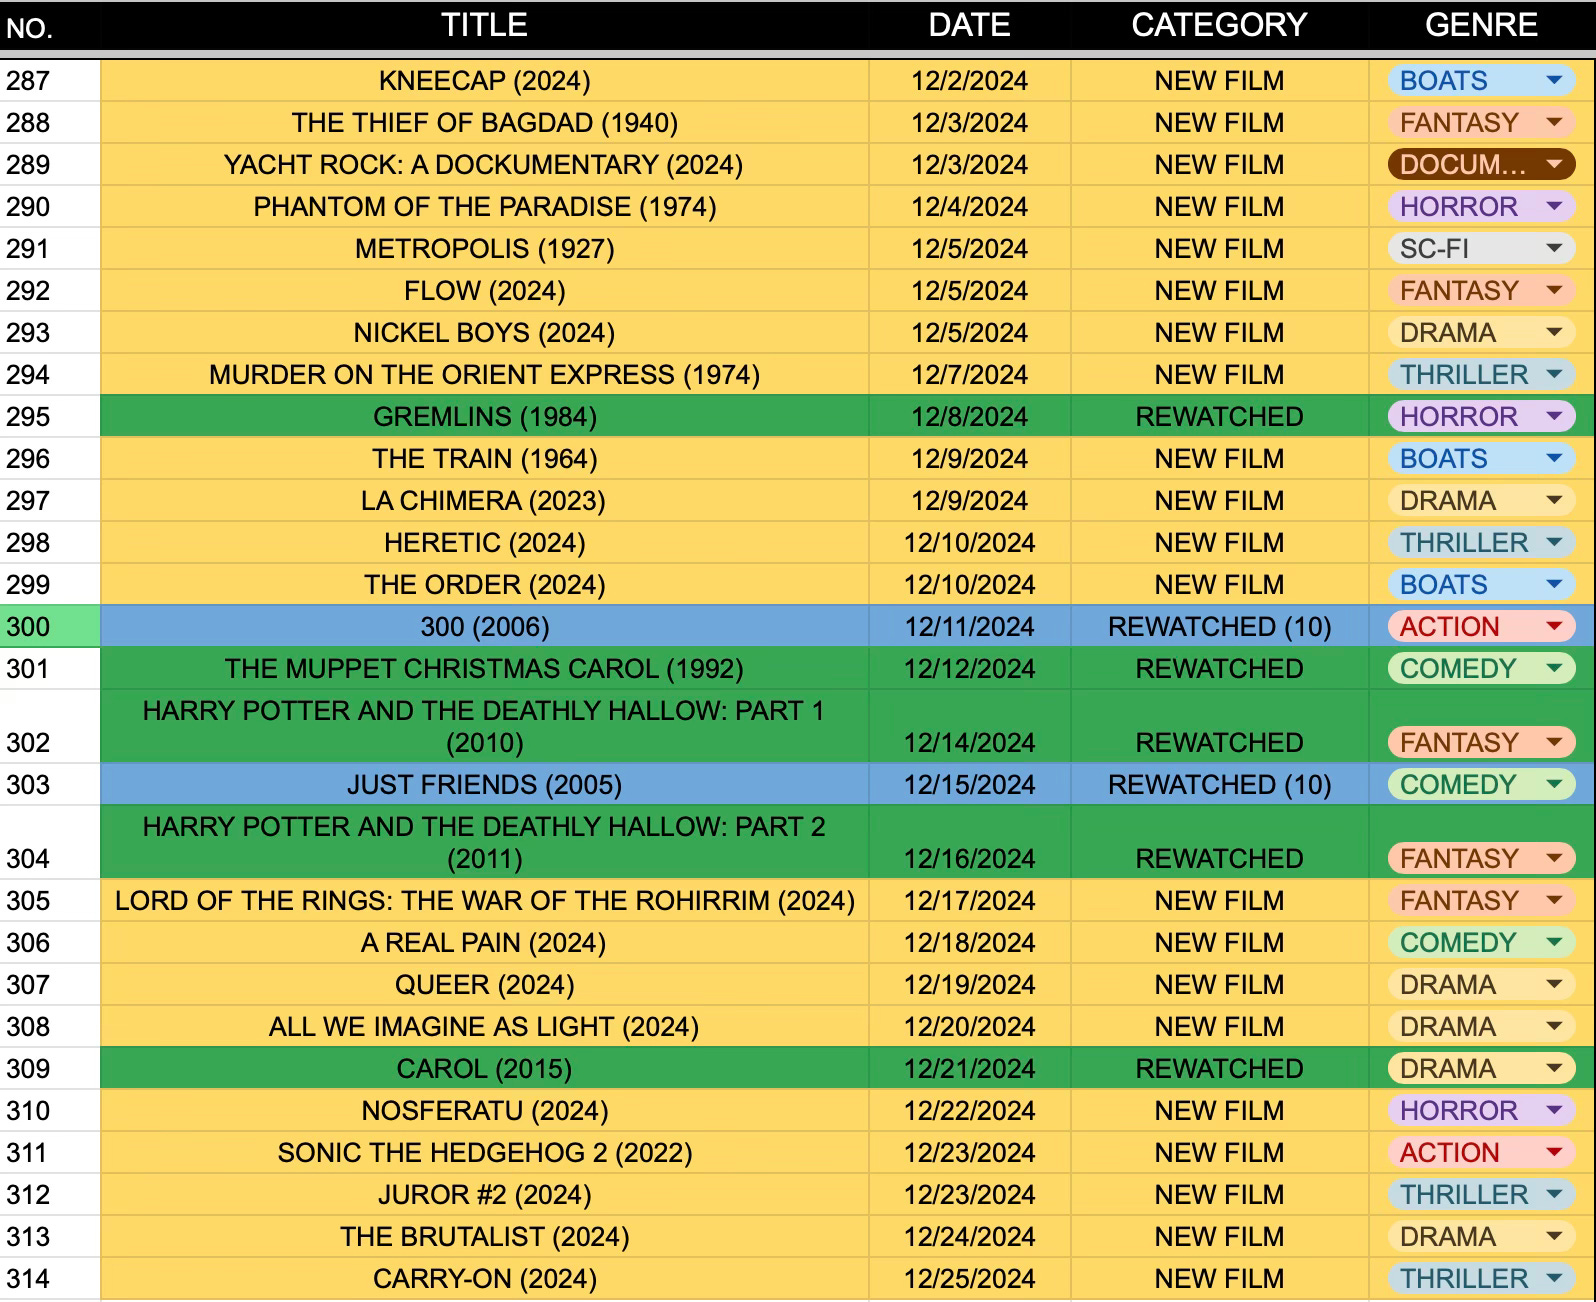Open genre dropdown for Kneecap (2024)
Viewport: 1596px width, 1302px height.
coord(1481,81)
